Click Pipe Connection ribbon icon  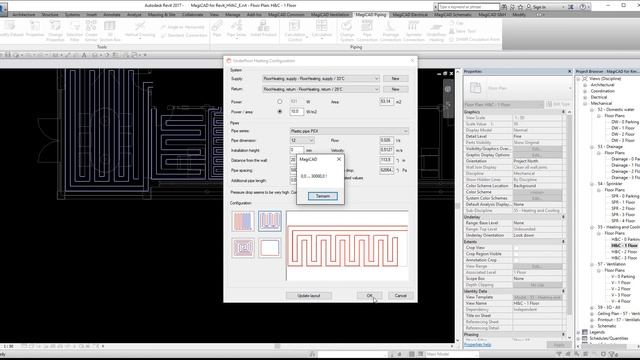367,31
